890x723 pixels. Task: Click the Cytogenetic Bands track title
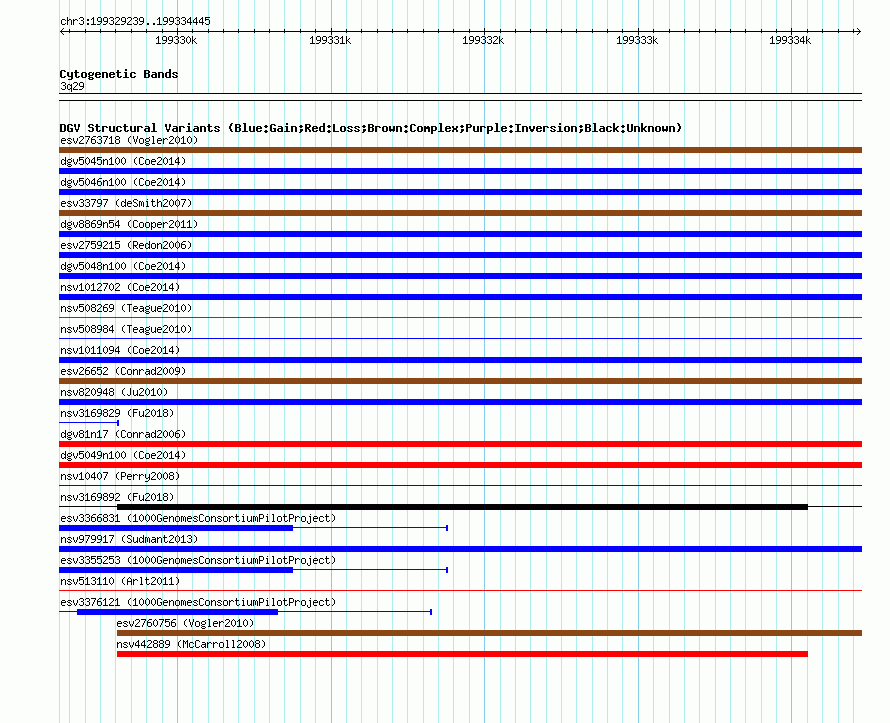click(x=119, y=74)
